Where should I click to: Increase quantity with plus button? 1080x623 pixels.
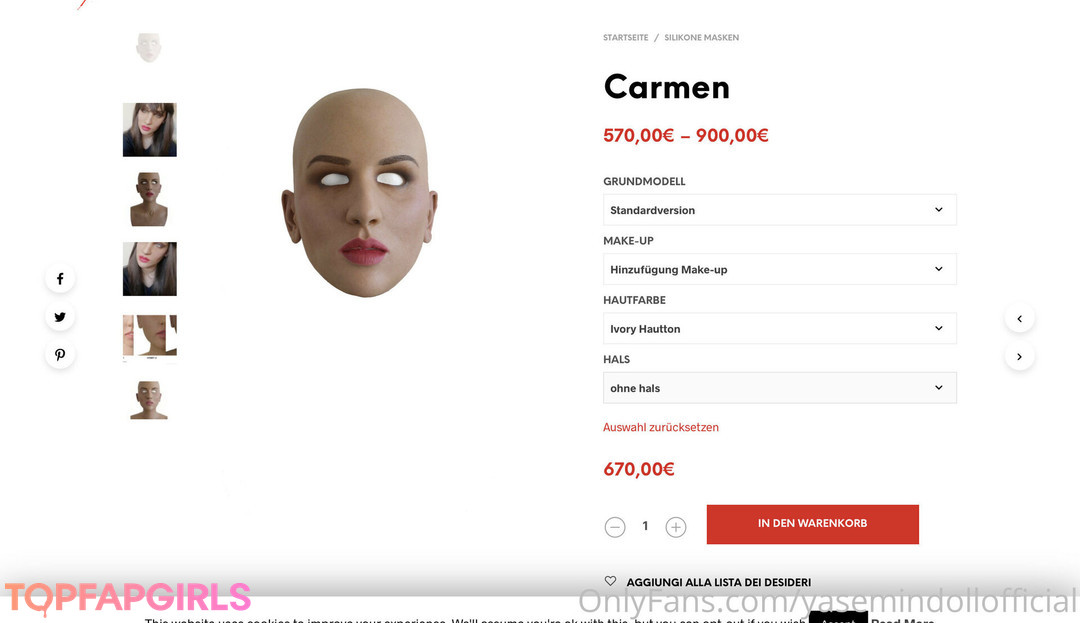pyautogui.click(x=676, y=527)
